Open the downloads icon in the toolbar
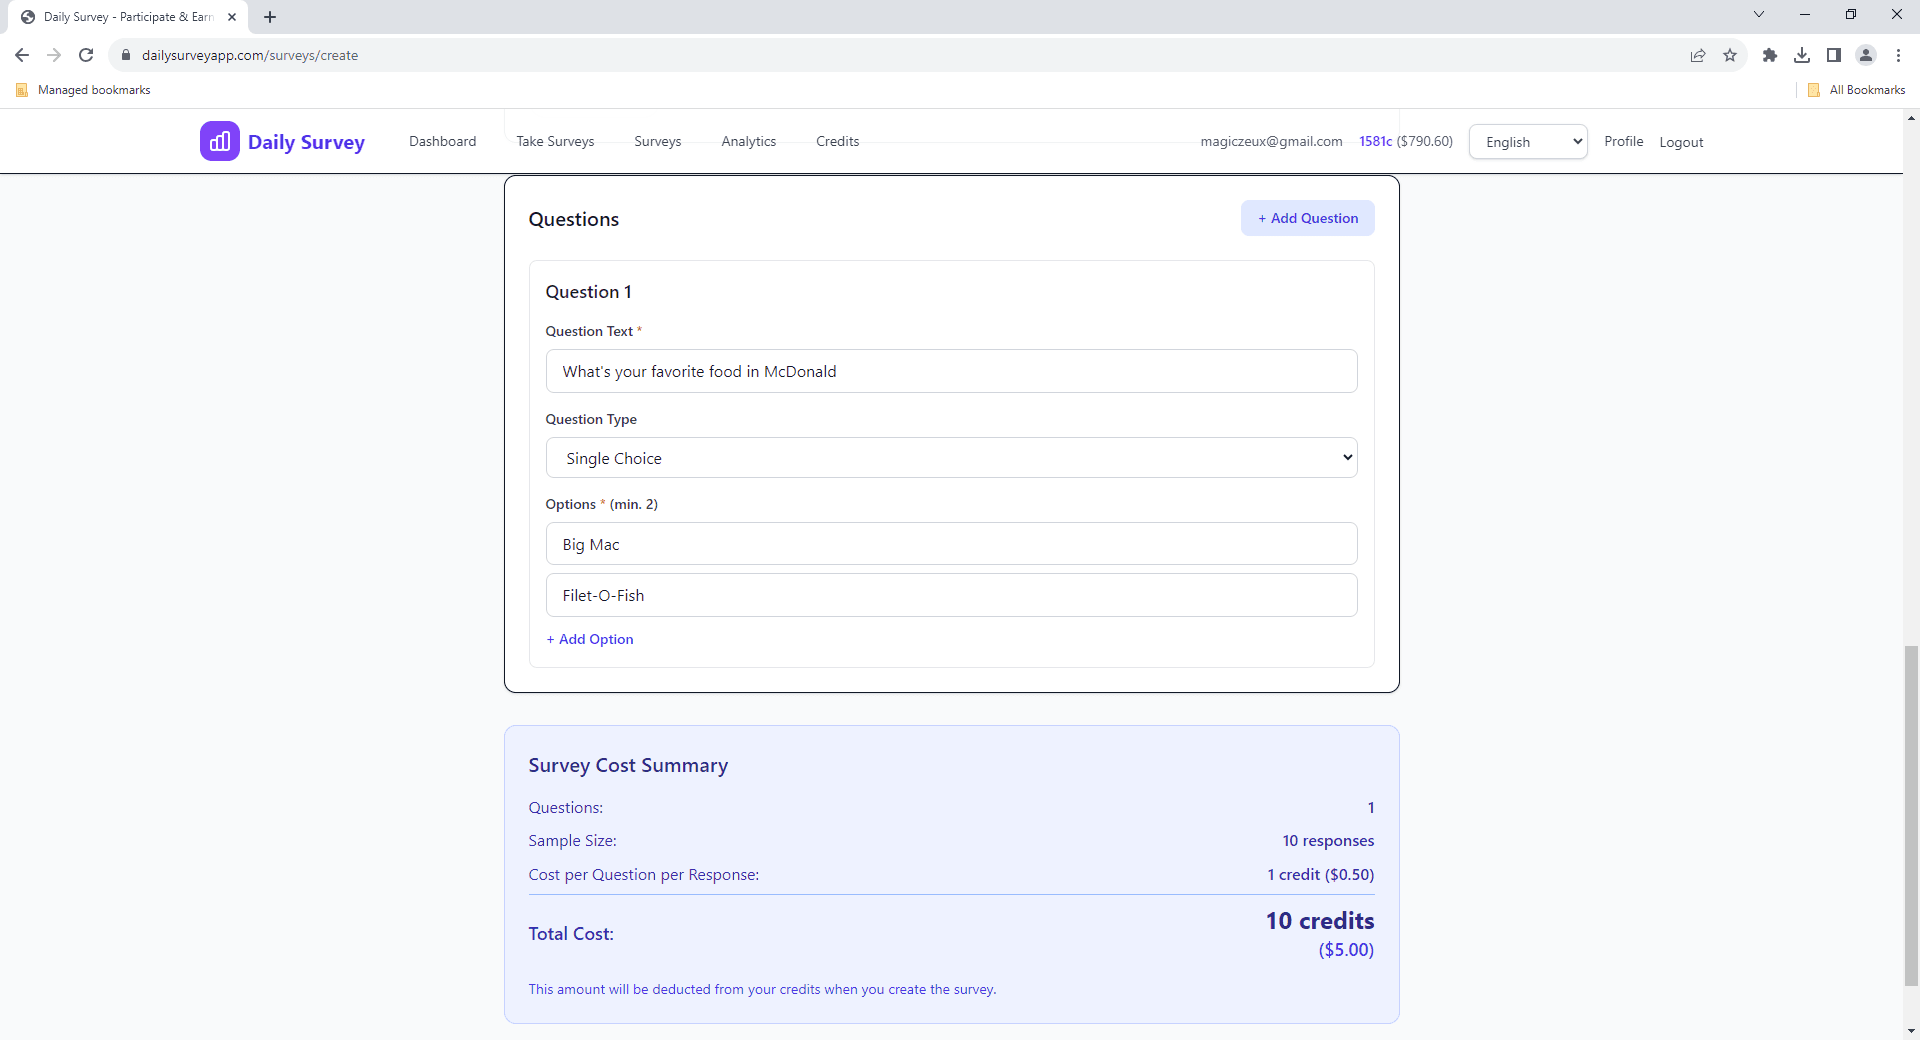 pyautogui.click(x=1802, y=55)
